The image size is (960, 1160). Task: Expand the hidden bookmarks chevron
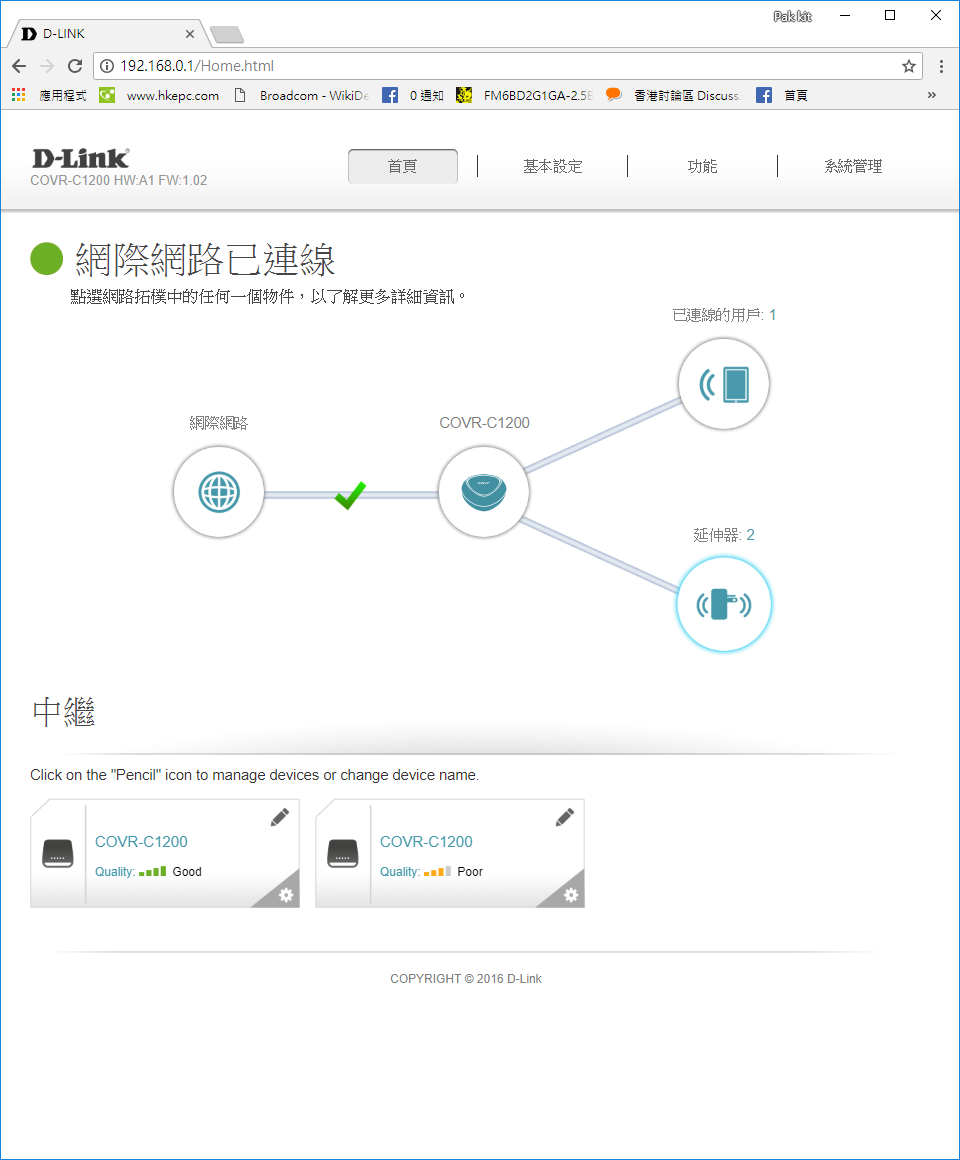932,95
